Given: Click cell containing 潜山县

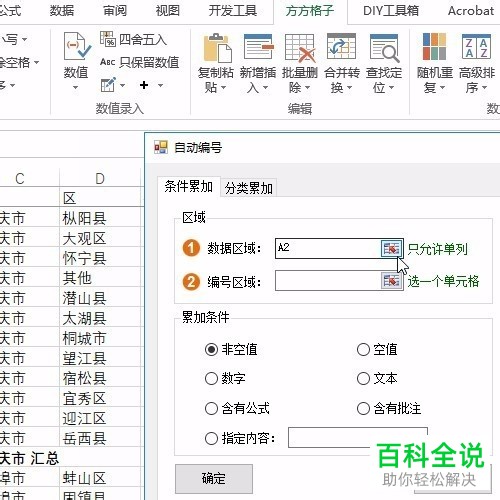Looking at the screenshot, I should pyautogui.click(x=101, y=298).
